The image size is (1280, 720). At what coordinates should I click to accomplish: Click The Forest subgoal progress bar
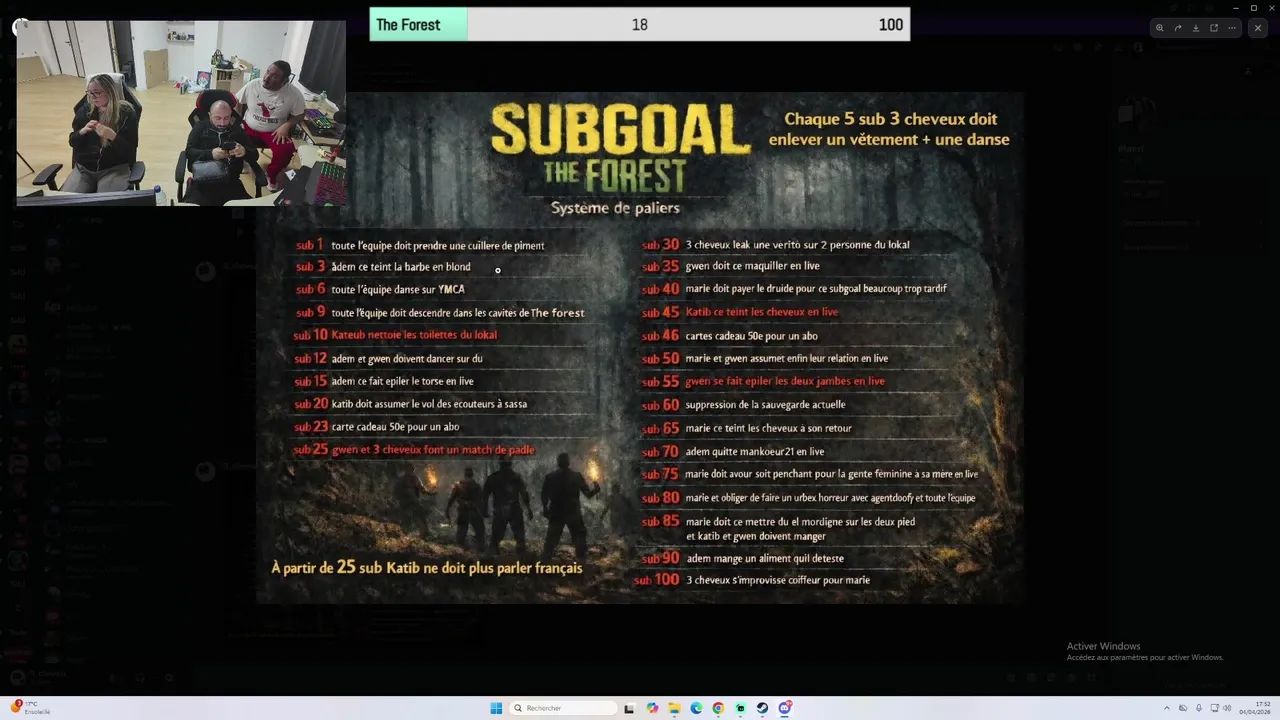[x=640, y=25]
